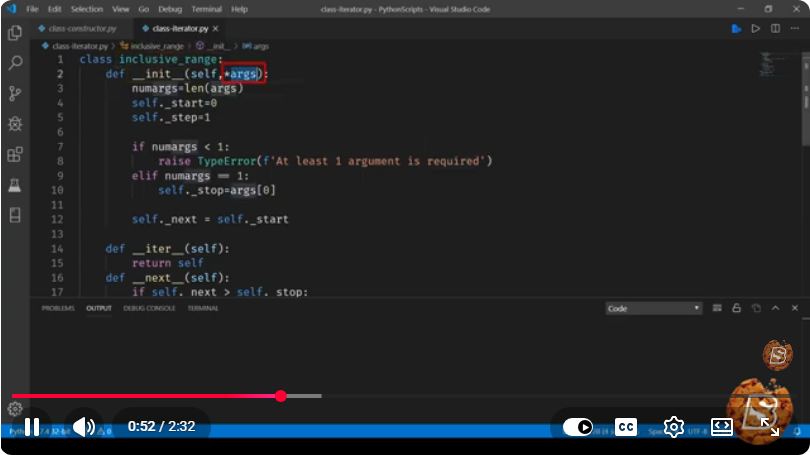810x455 pixels.
Task: Open the Selection menu
Action: click(87, 9)
